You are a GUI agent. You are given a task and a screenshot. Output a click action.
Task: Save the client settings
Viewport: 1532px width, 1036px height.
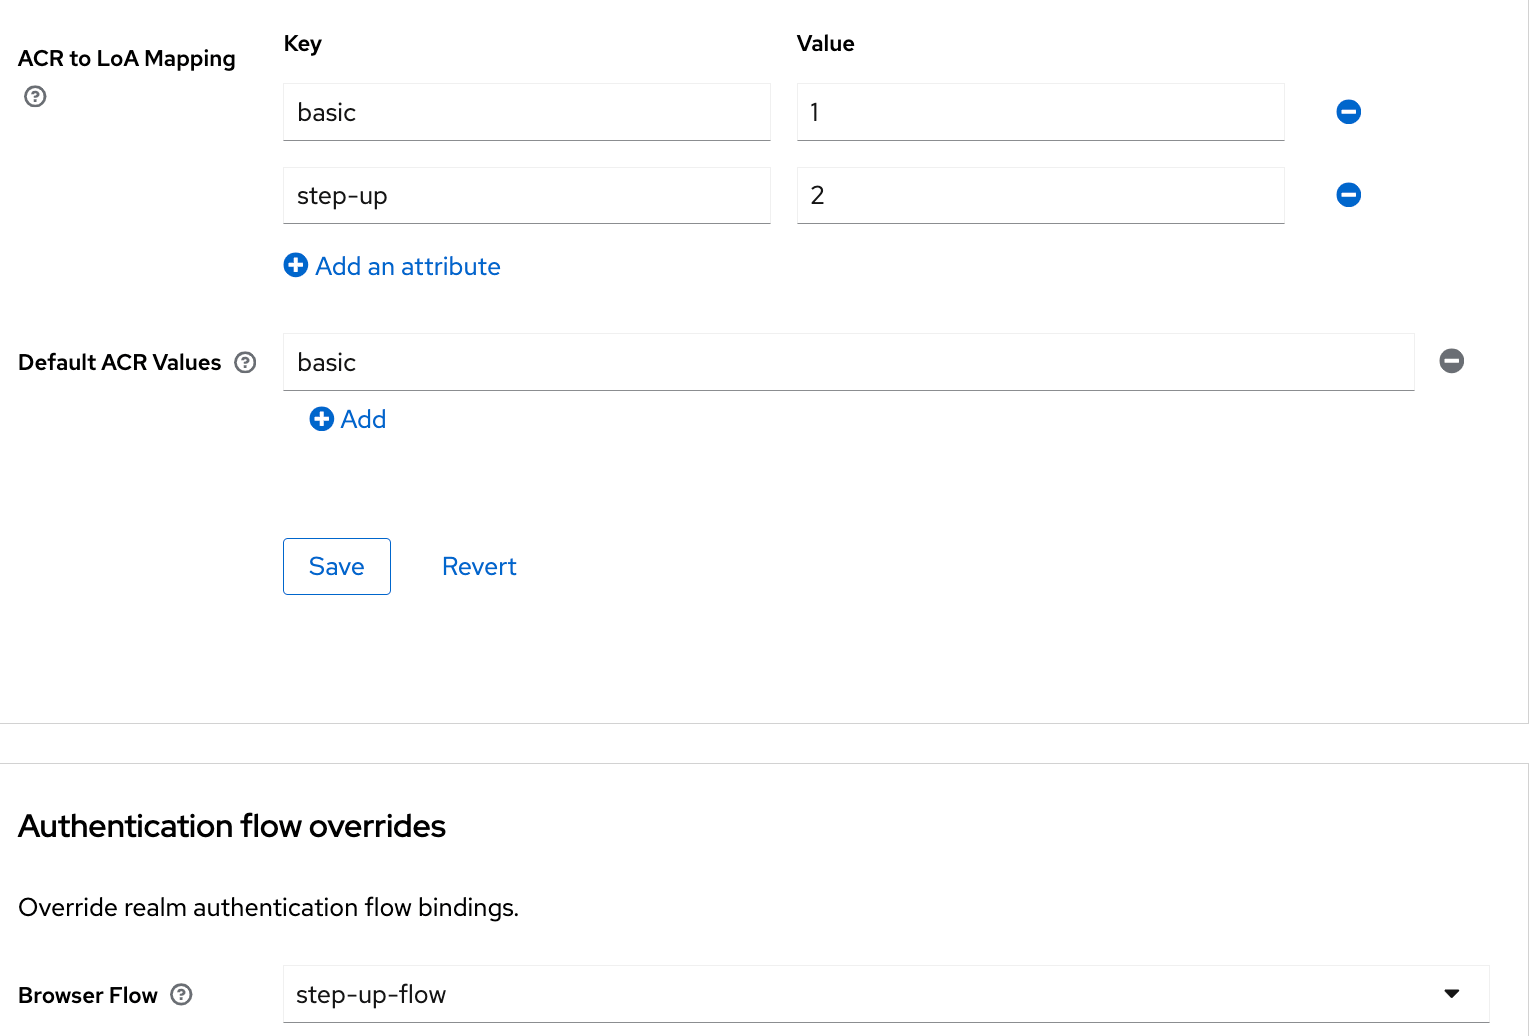click(336, 566)
